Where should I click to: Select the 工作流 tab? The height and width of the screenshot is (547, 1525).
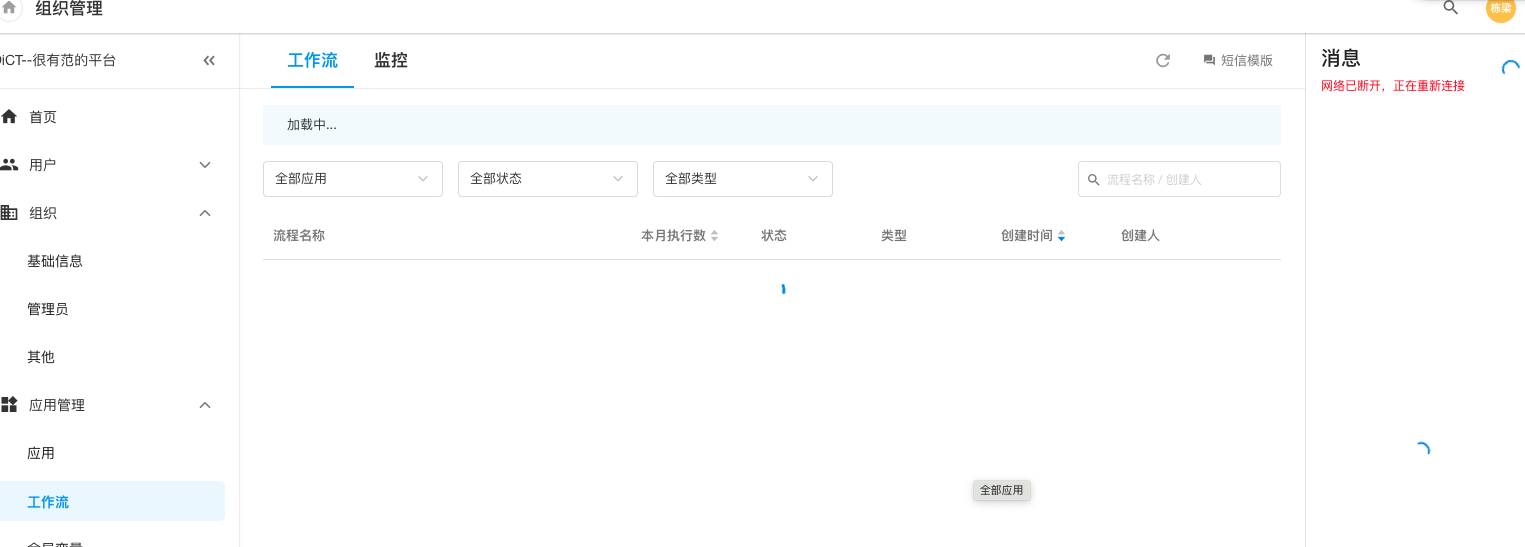click(312, 60)
